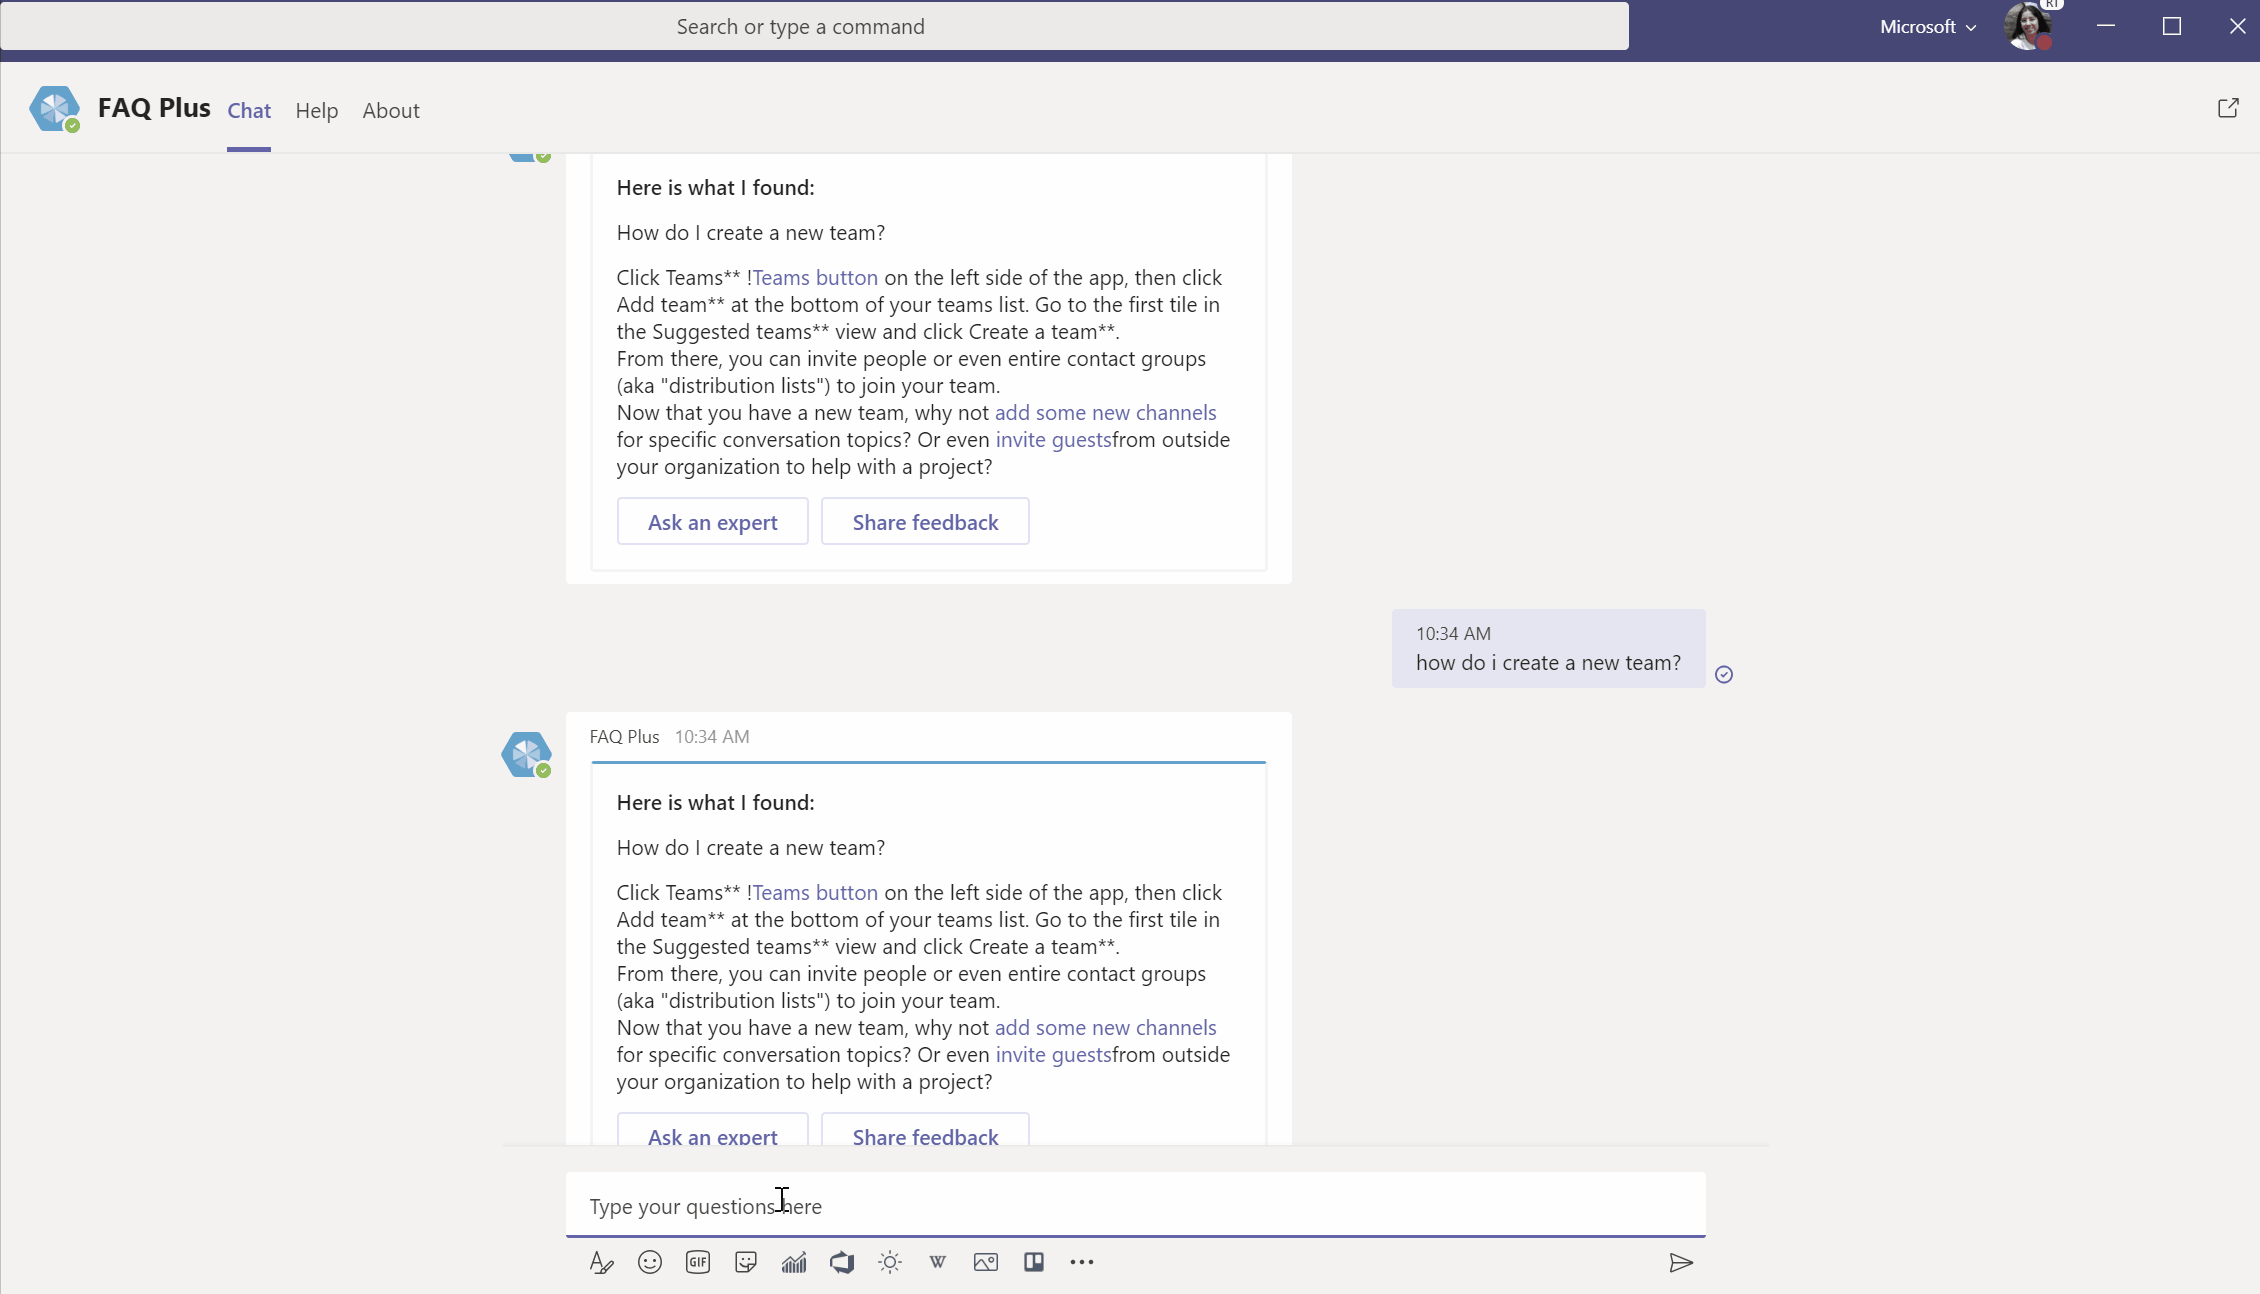Click the emoji picker icon
This screenshot has height=1294, width=2260.
coord(649,1261)
